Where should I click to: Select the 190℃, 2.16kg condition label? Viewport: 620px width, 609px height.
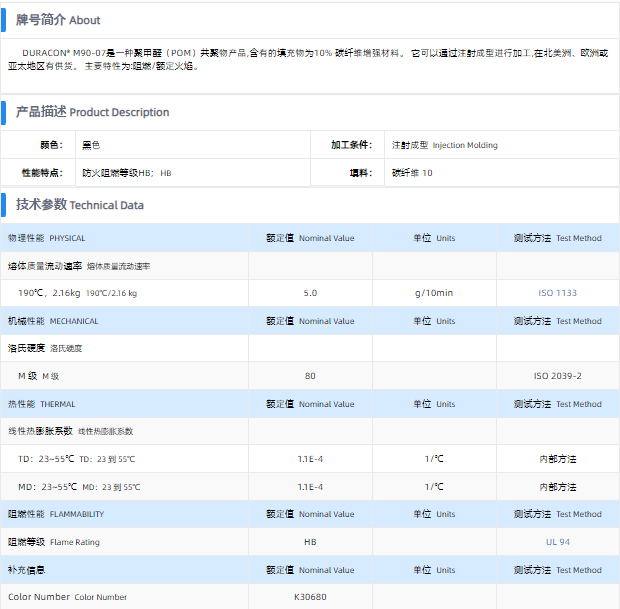coord(78,293)
